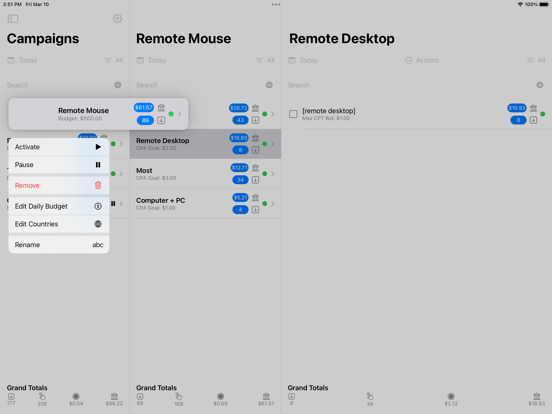Viewport: 552px width, 414px height.
Task: Click the $12.71 badge on Most row
Action: [239, 168]
